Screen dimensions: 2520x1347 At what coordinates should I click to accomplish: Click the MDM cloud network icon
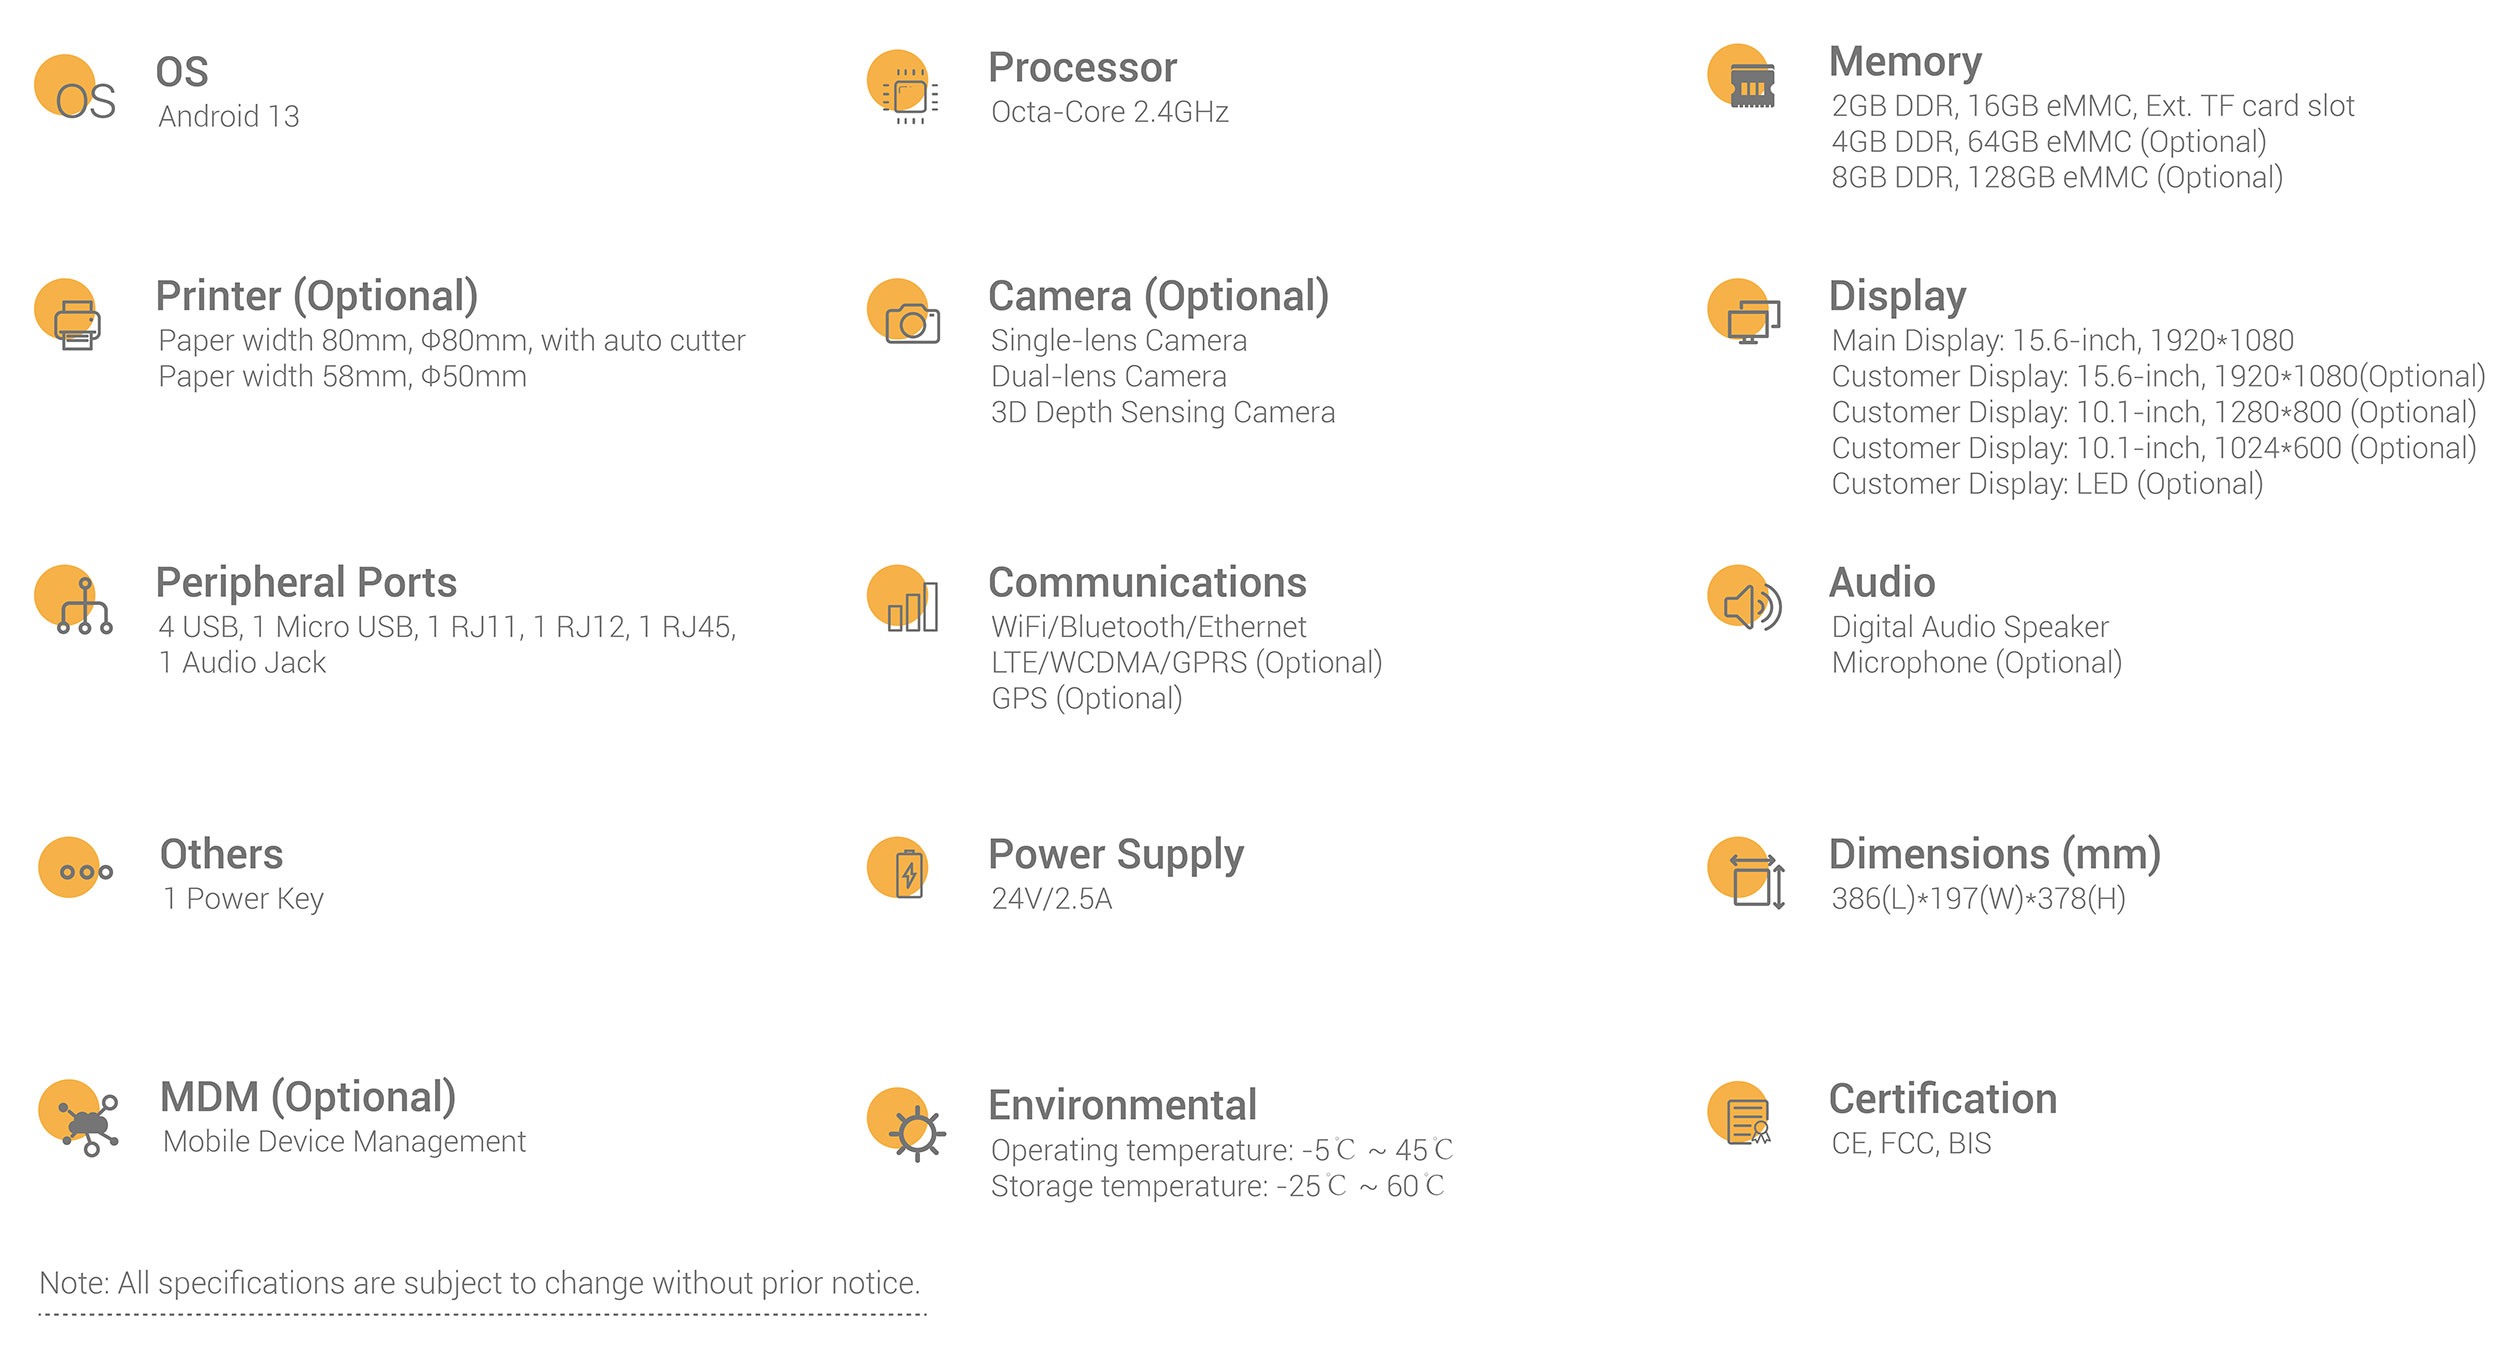click(79, 1118)
